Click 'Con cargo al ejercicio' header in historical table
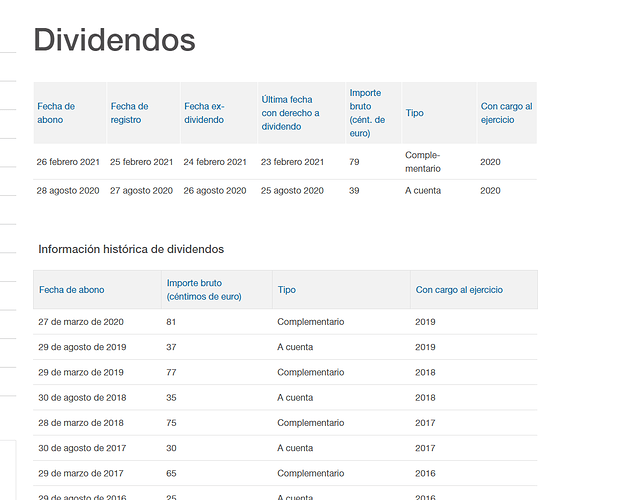Image resolution: width=631 pixels, height=500 pixels. (458, 290)
